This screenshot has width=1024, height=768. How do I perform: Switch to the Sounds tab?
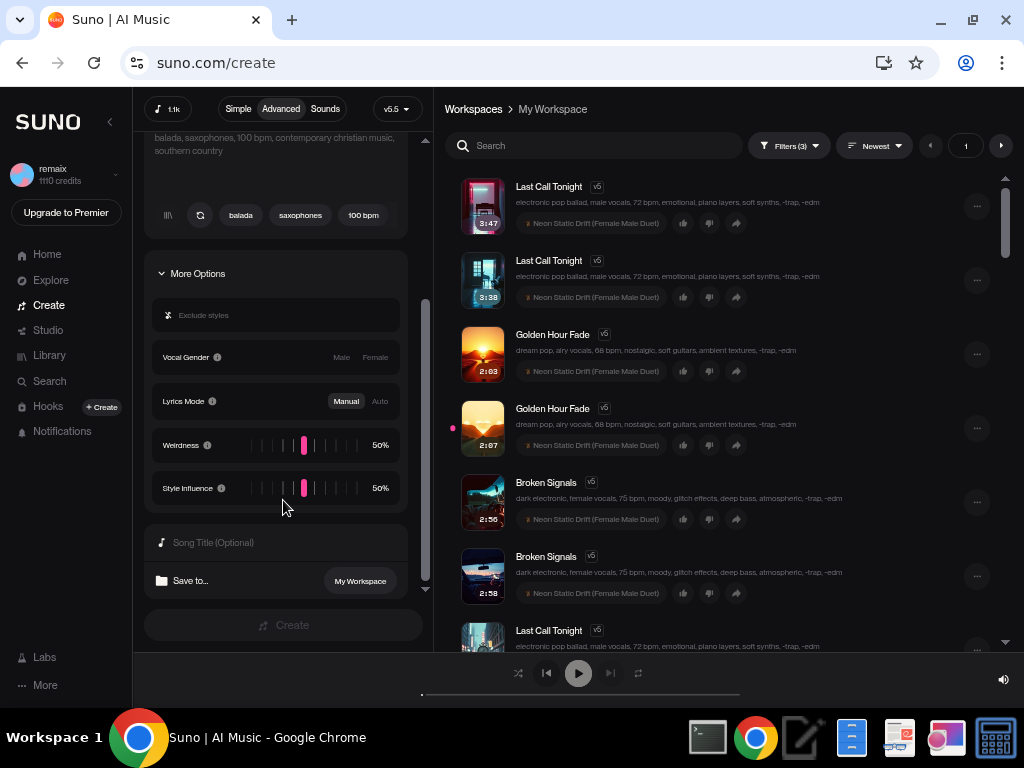[325, 109]
